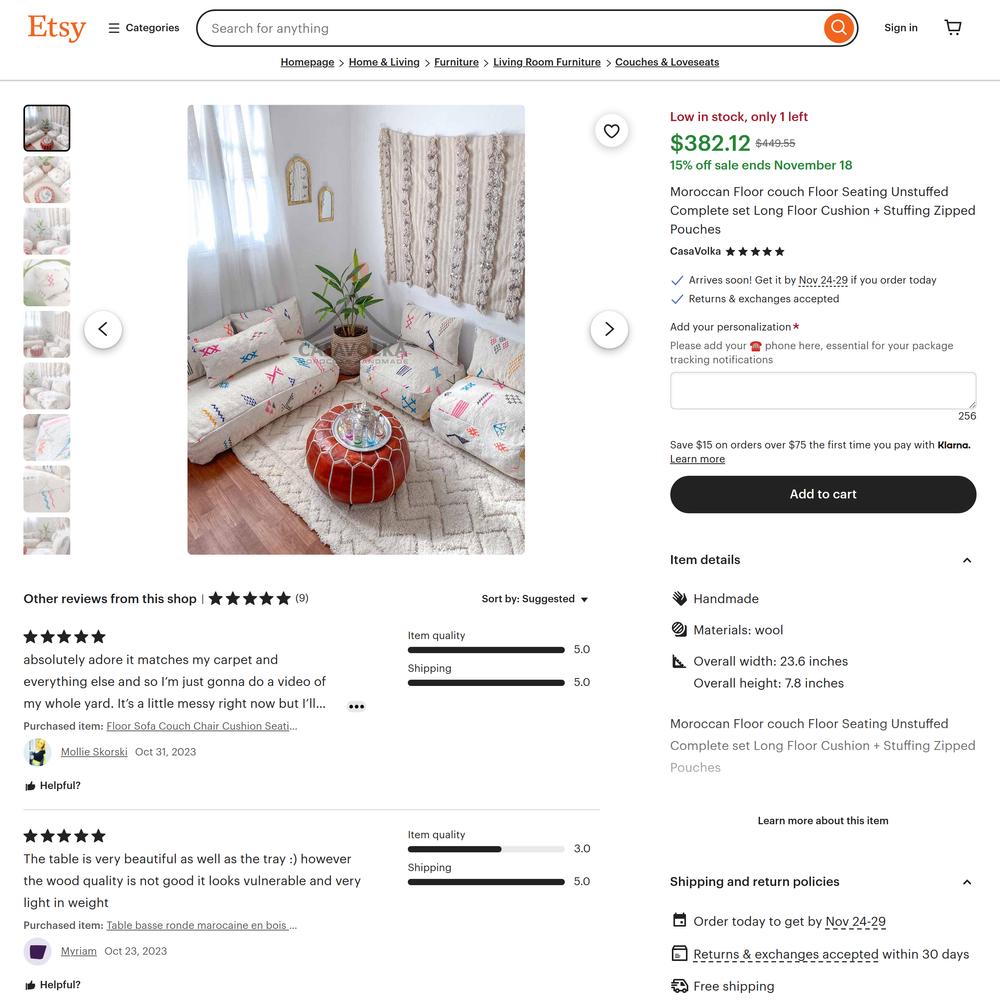Favorite the item with the heart icon
The width and height of the screenshot is (1000, 1000).
[x=611, y=131]
